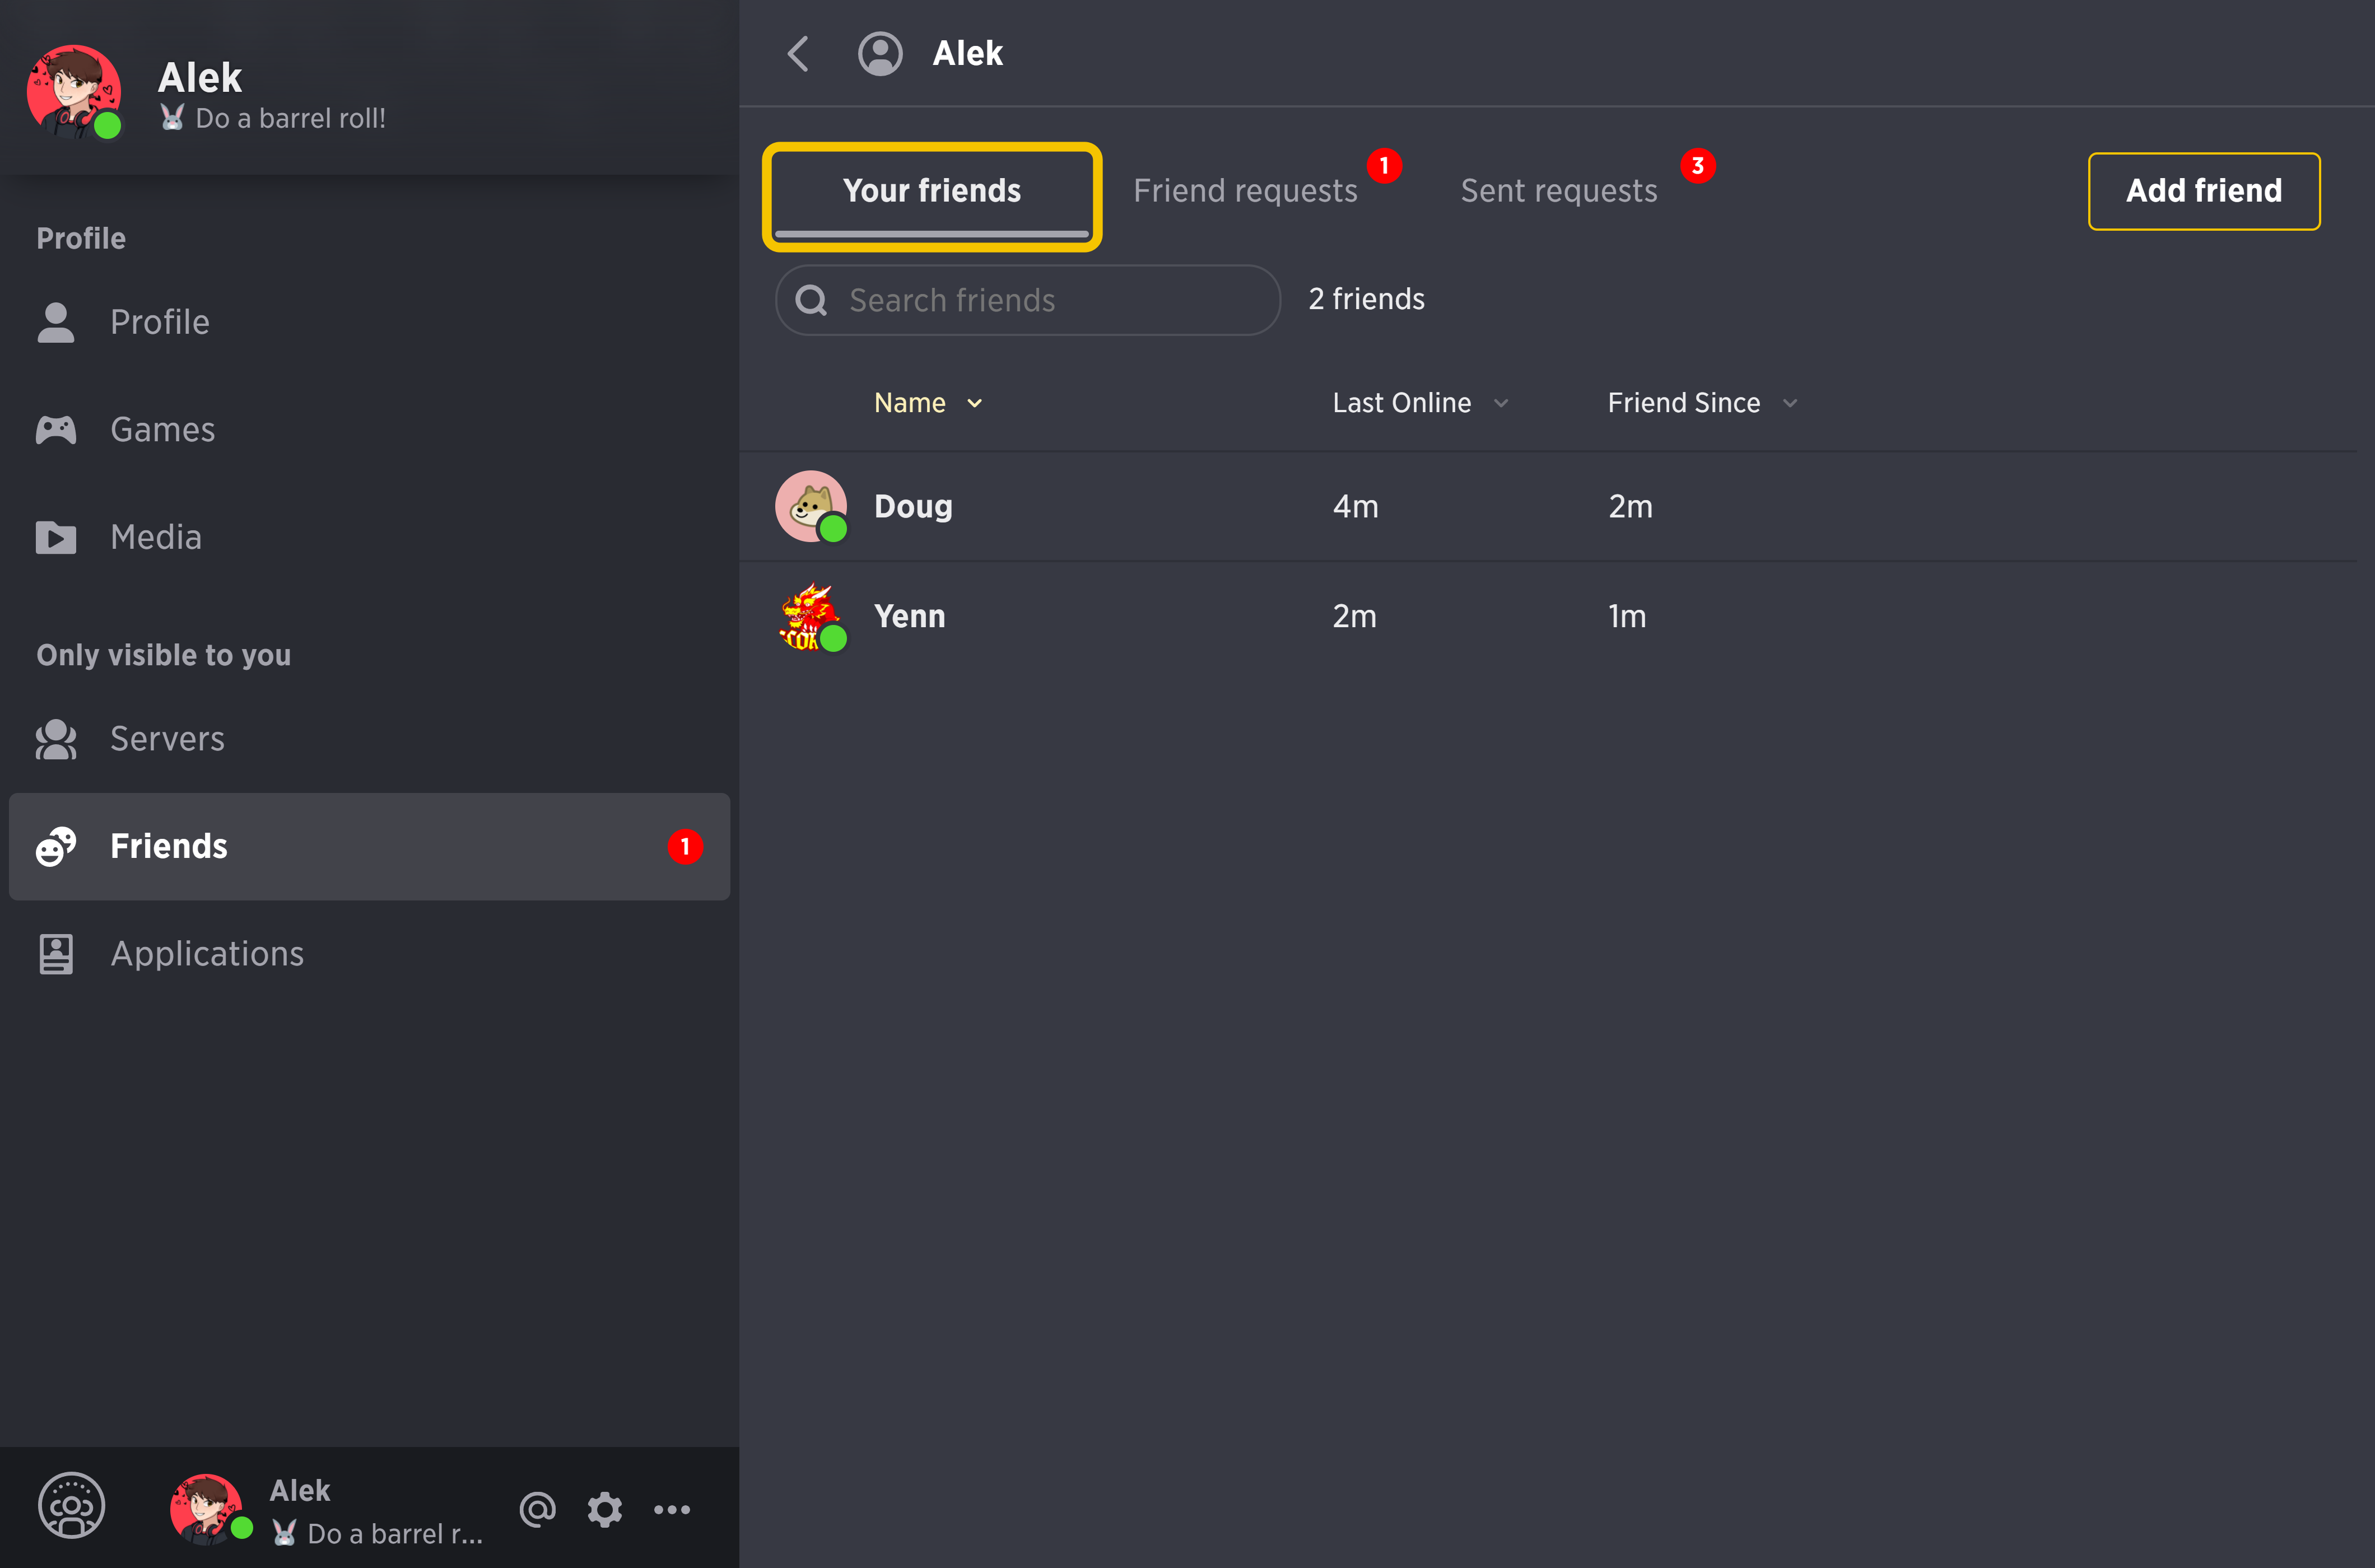Click the Add friend button
The image size is (2375, 1568).
tap(2204, 191)
